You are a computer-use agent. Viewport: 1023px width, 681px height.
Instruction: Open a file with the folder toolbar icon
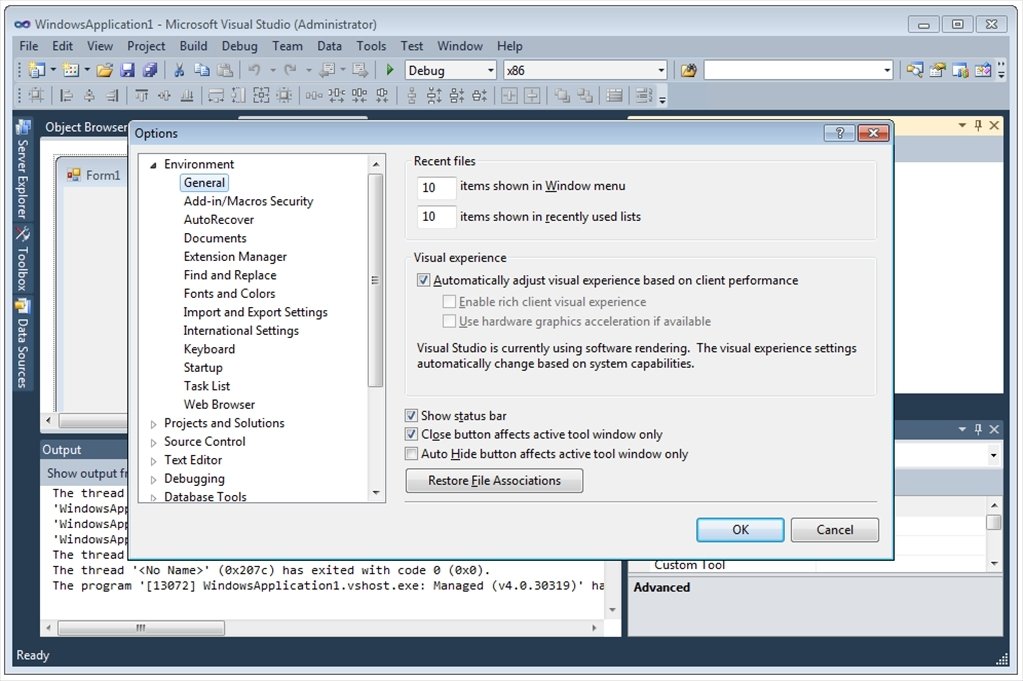pos(104,69)
